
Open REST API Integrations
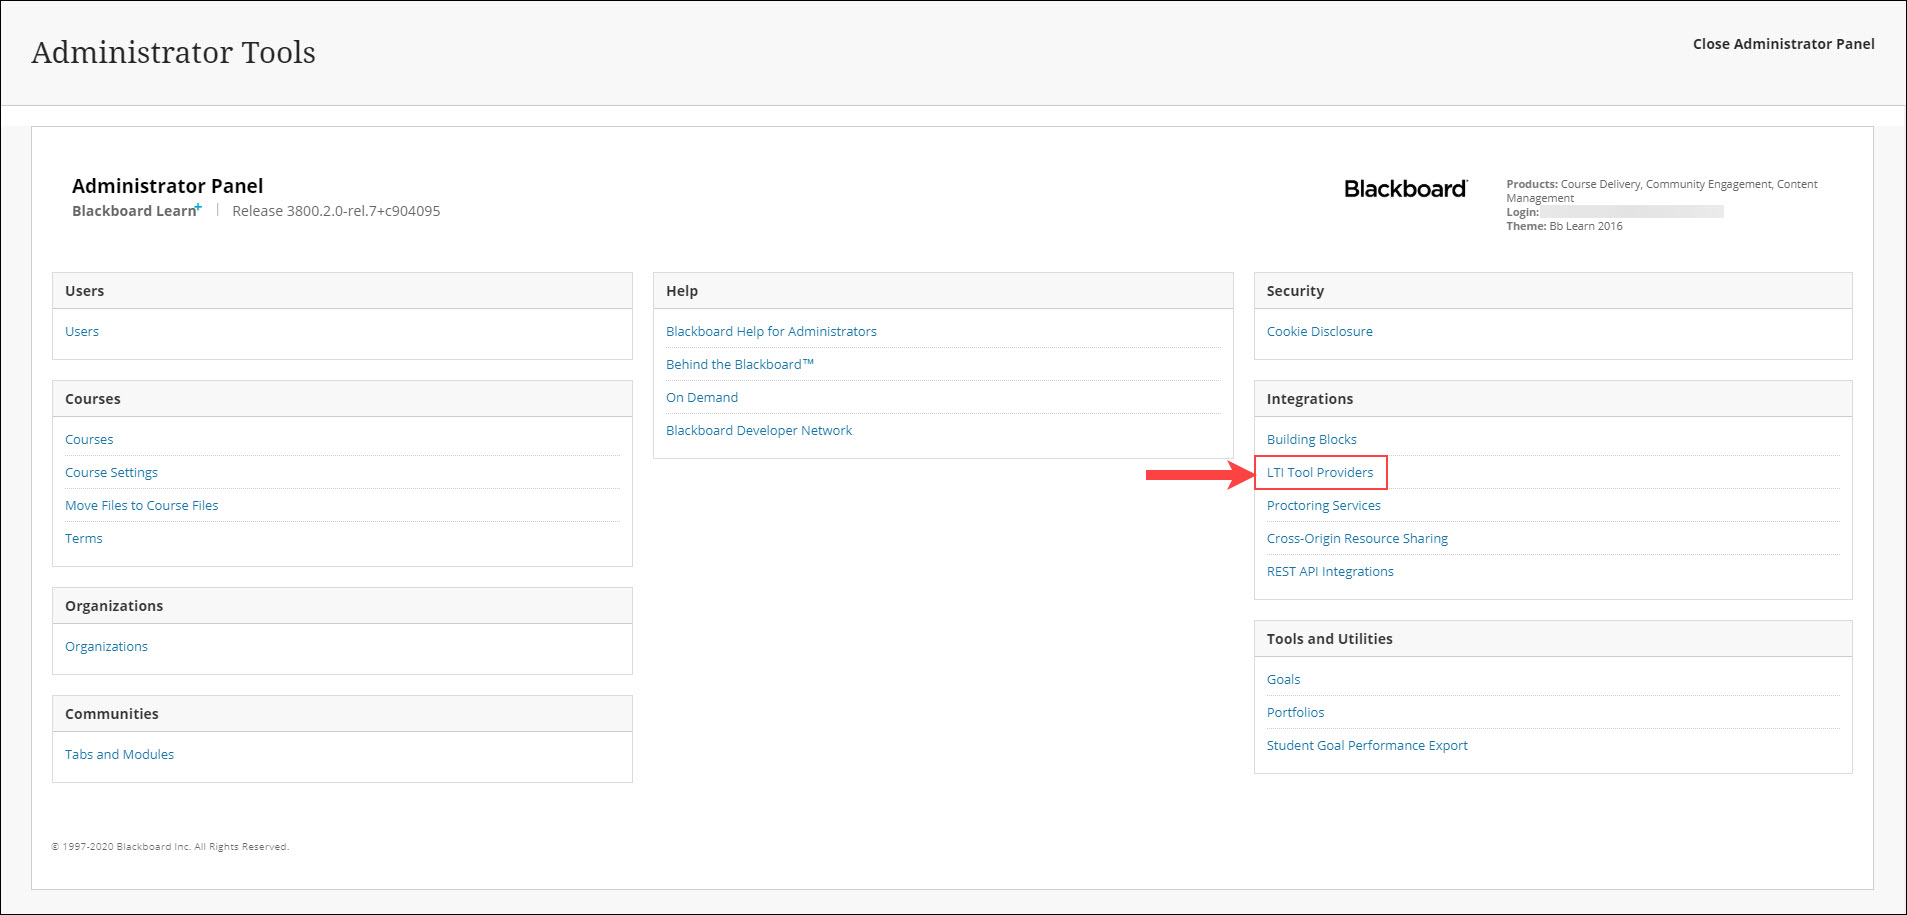pyautogui.click(x=1330, y=572)
